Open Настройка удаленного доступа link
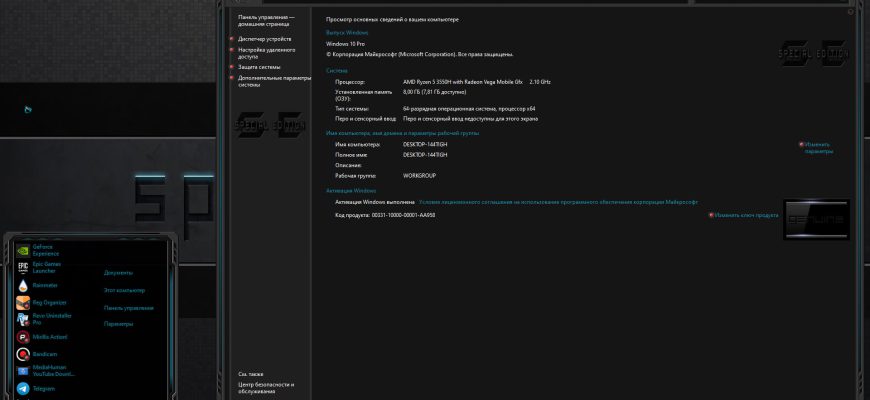Screen dimensions: 870x400 point(266,53)
